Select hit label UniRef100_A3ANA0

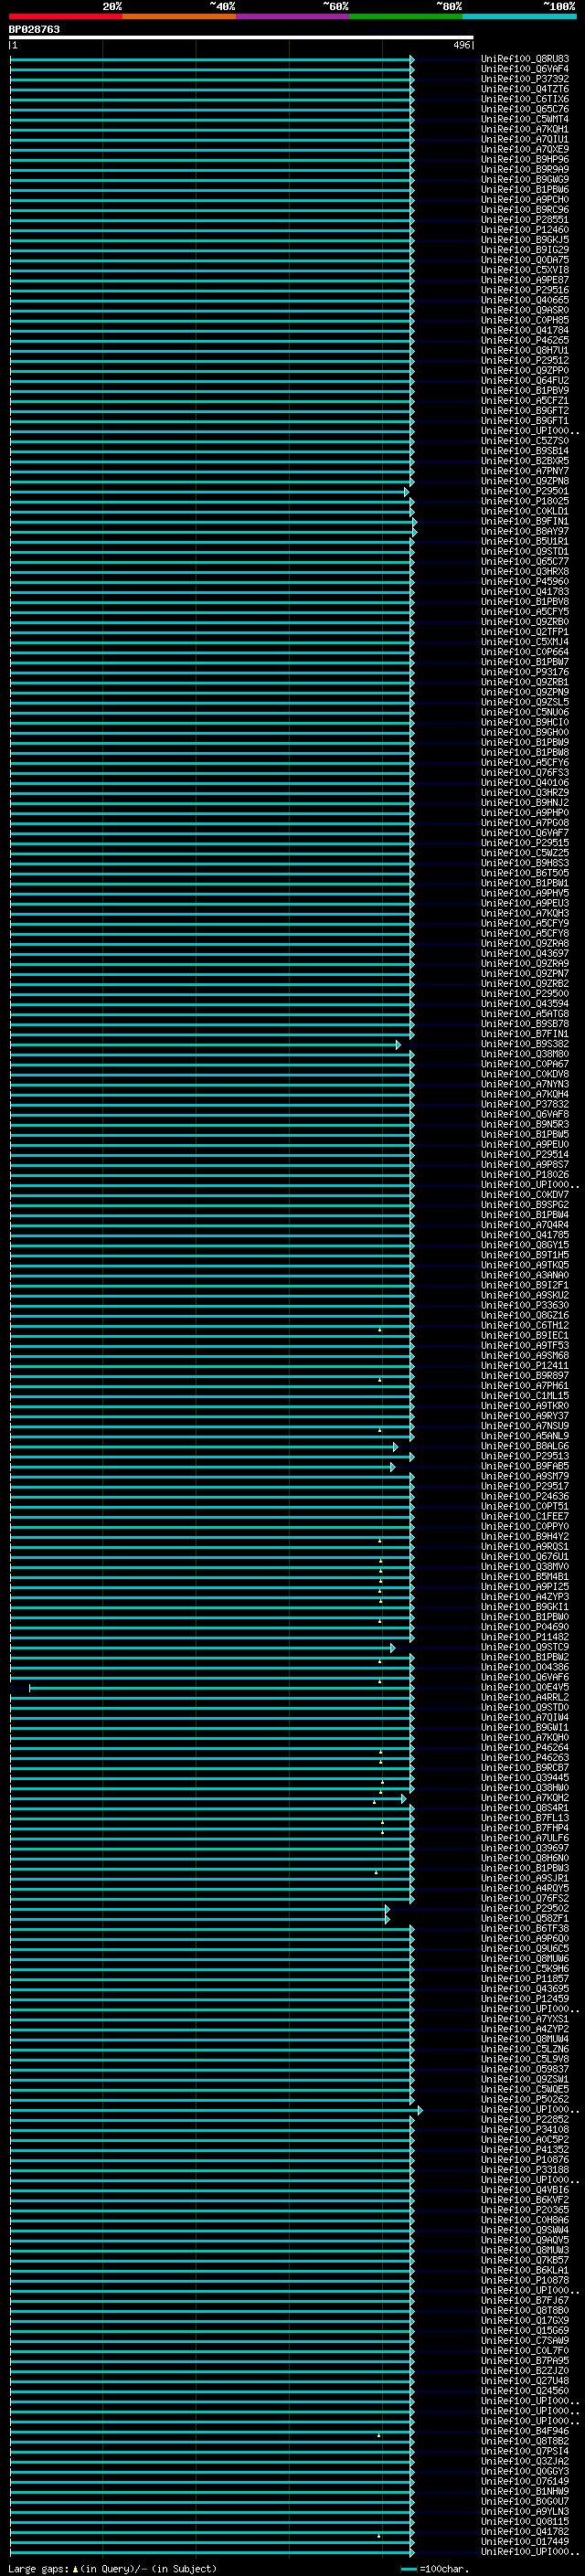pos(525,1275)
